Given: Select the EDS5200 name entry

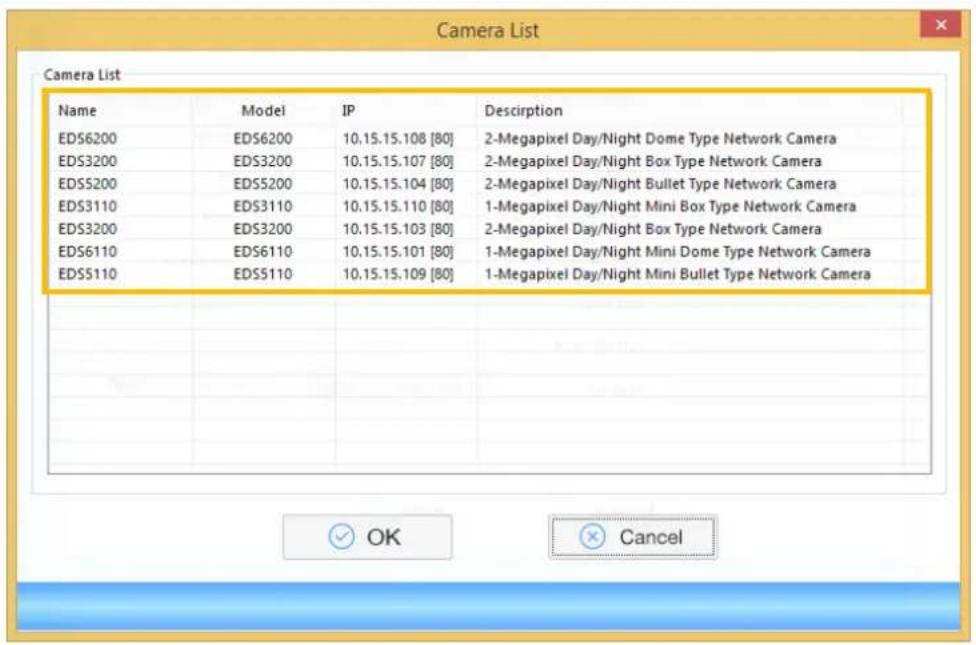Looking at the screenshot, I should [x=87, y=184].
